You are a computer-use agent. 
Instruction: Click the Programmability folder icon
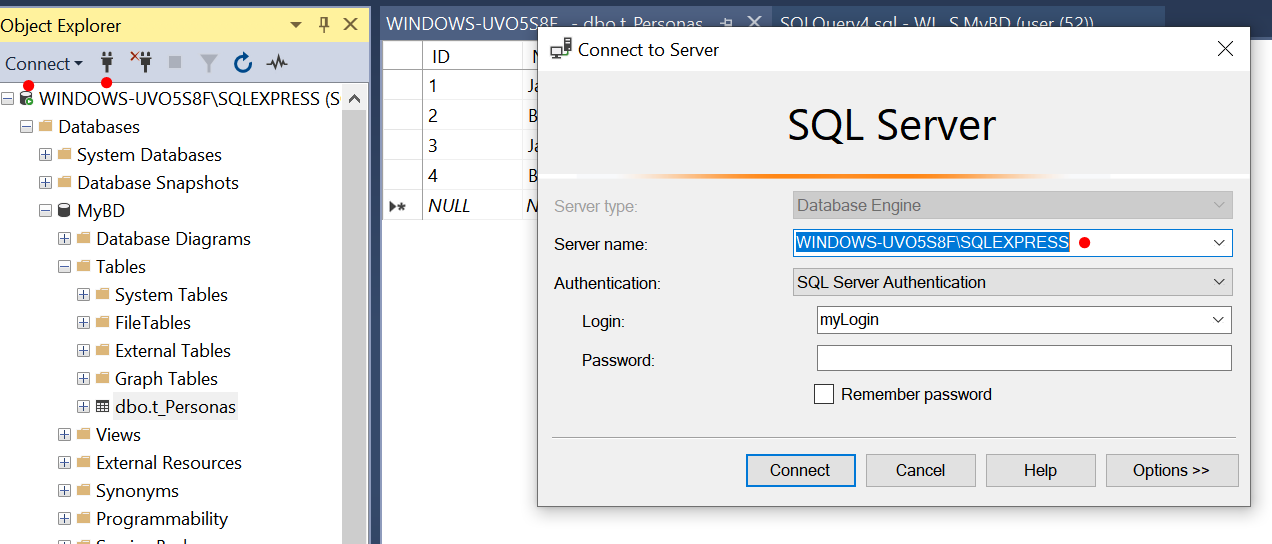84,519
